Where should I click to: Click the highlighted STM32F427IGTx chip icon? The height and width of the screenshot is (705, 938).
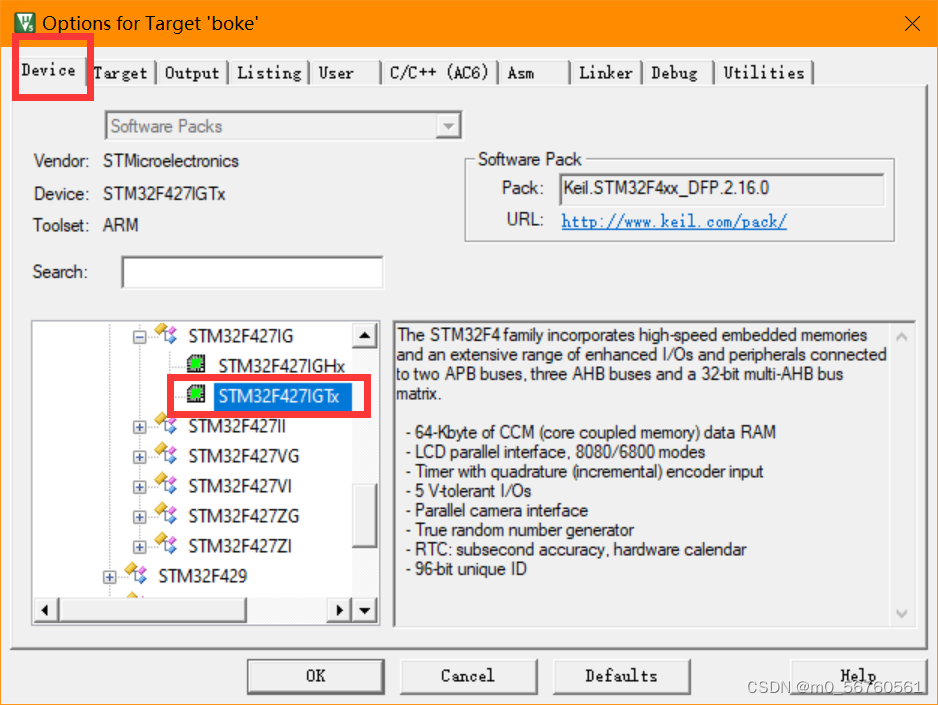pos(195,395)
